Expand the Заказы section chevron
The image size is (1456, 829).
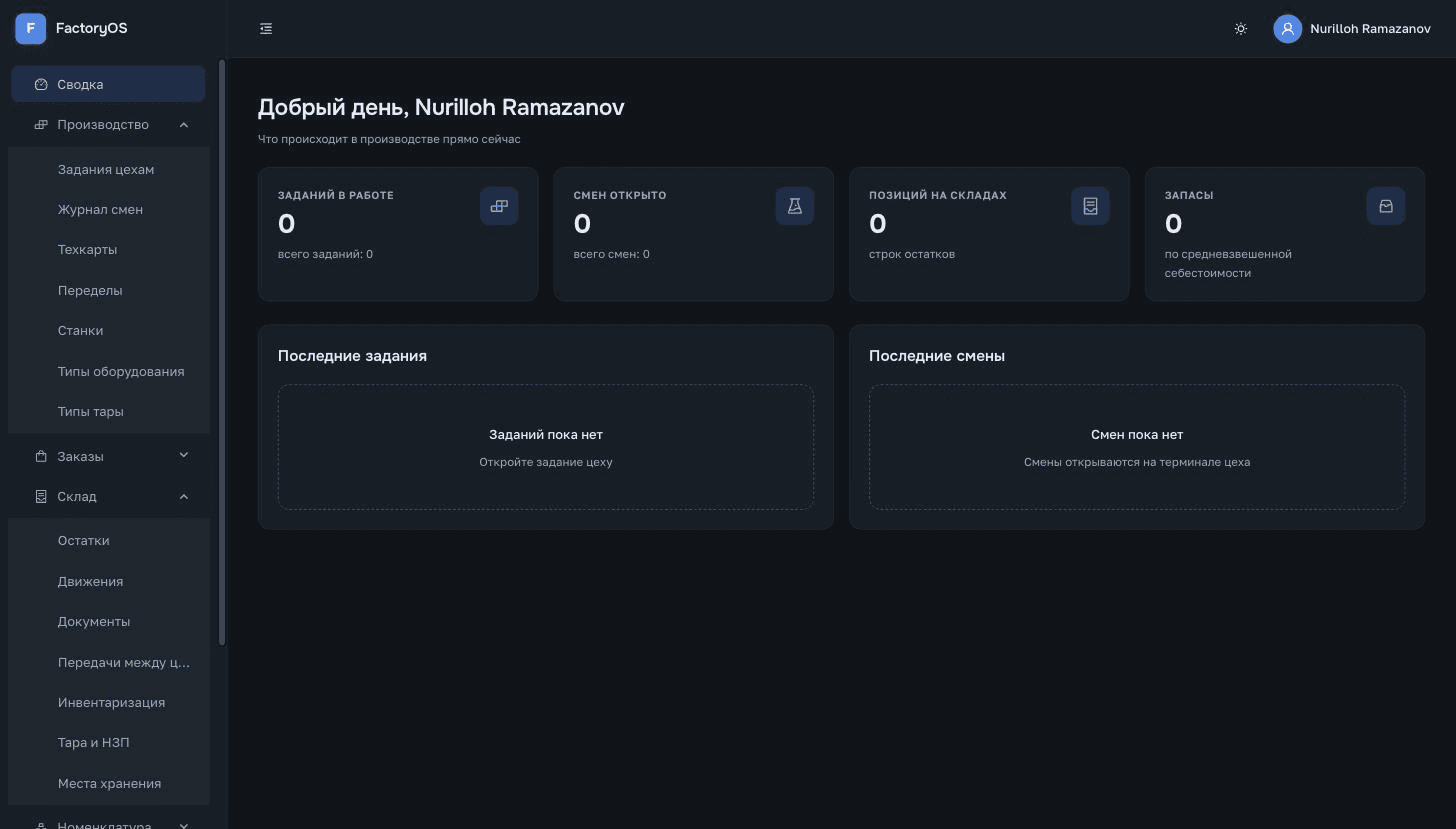pyautogui.click(x=184, y=455)
